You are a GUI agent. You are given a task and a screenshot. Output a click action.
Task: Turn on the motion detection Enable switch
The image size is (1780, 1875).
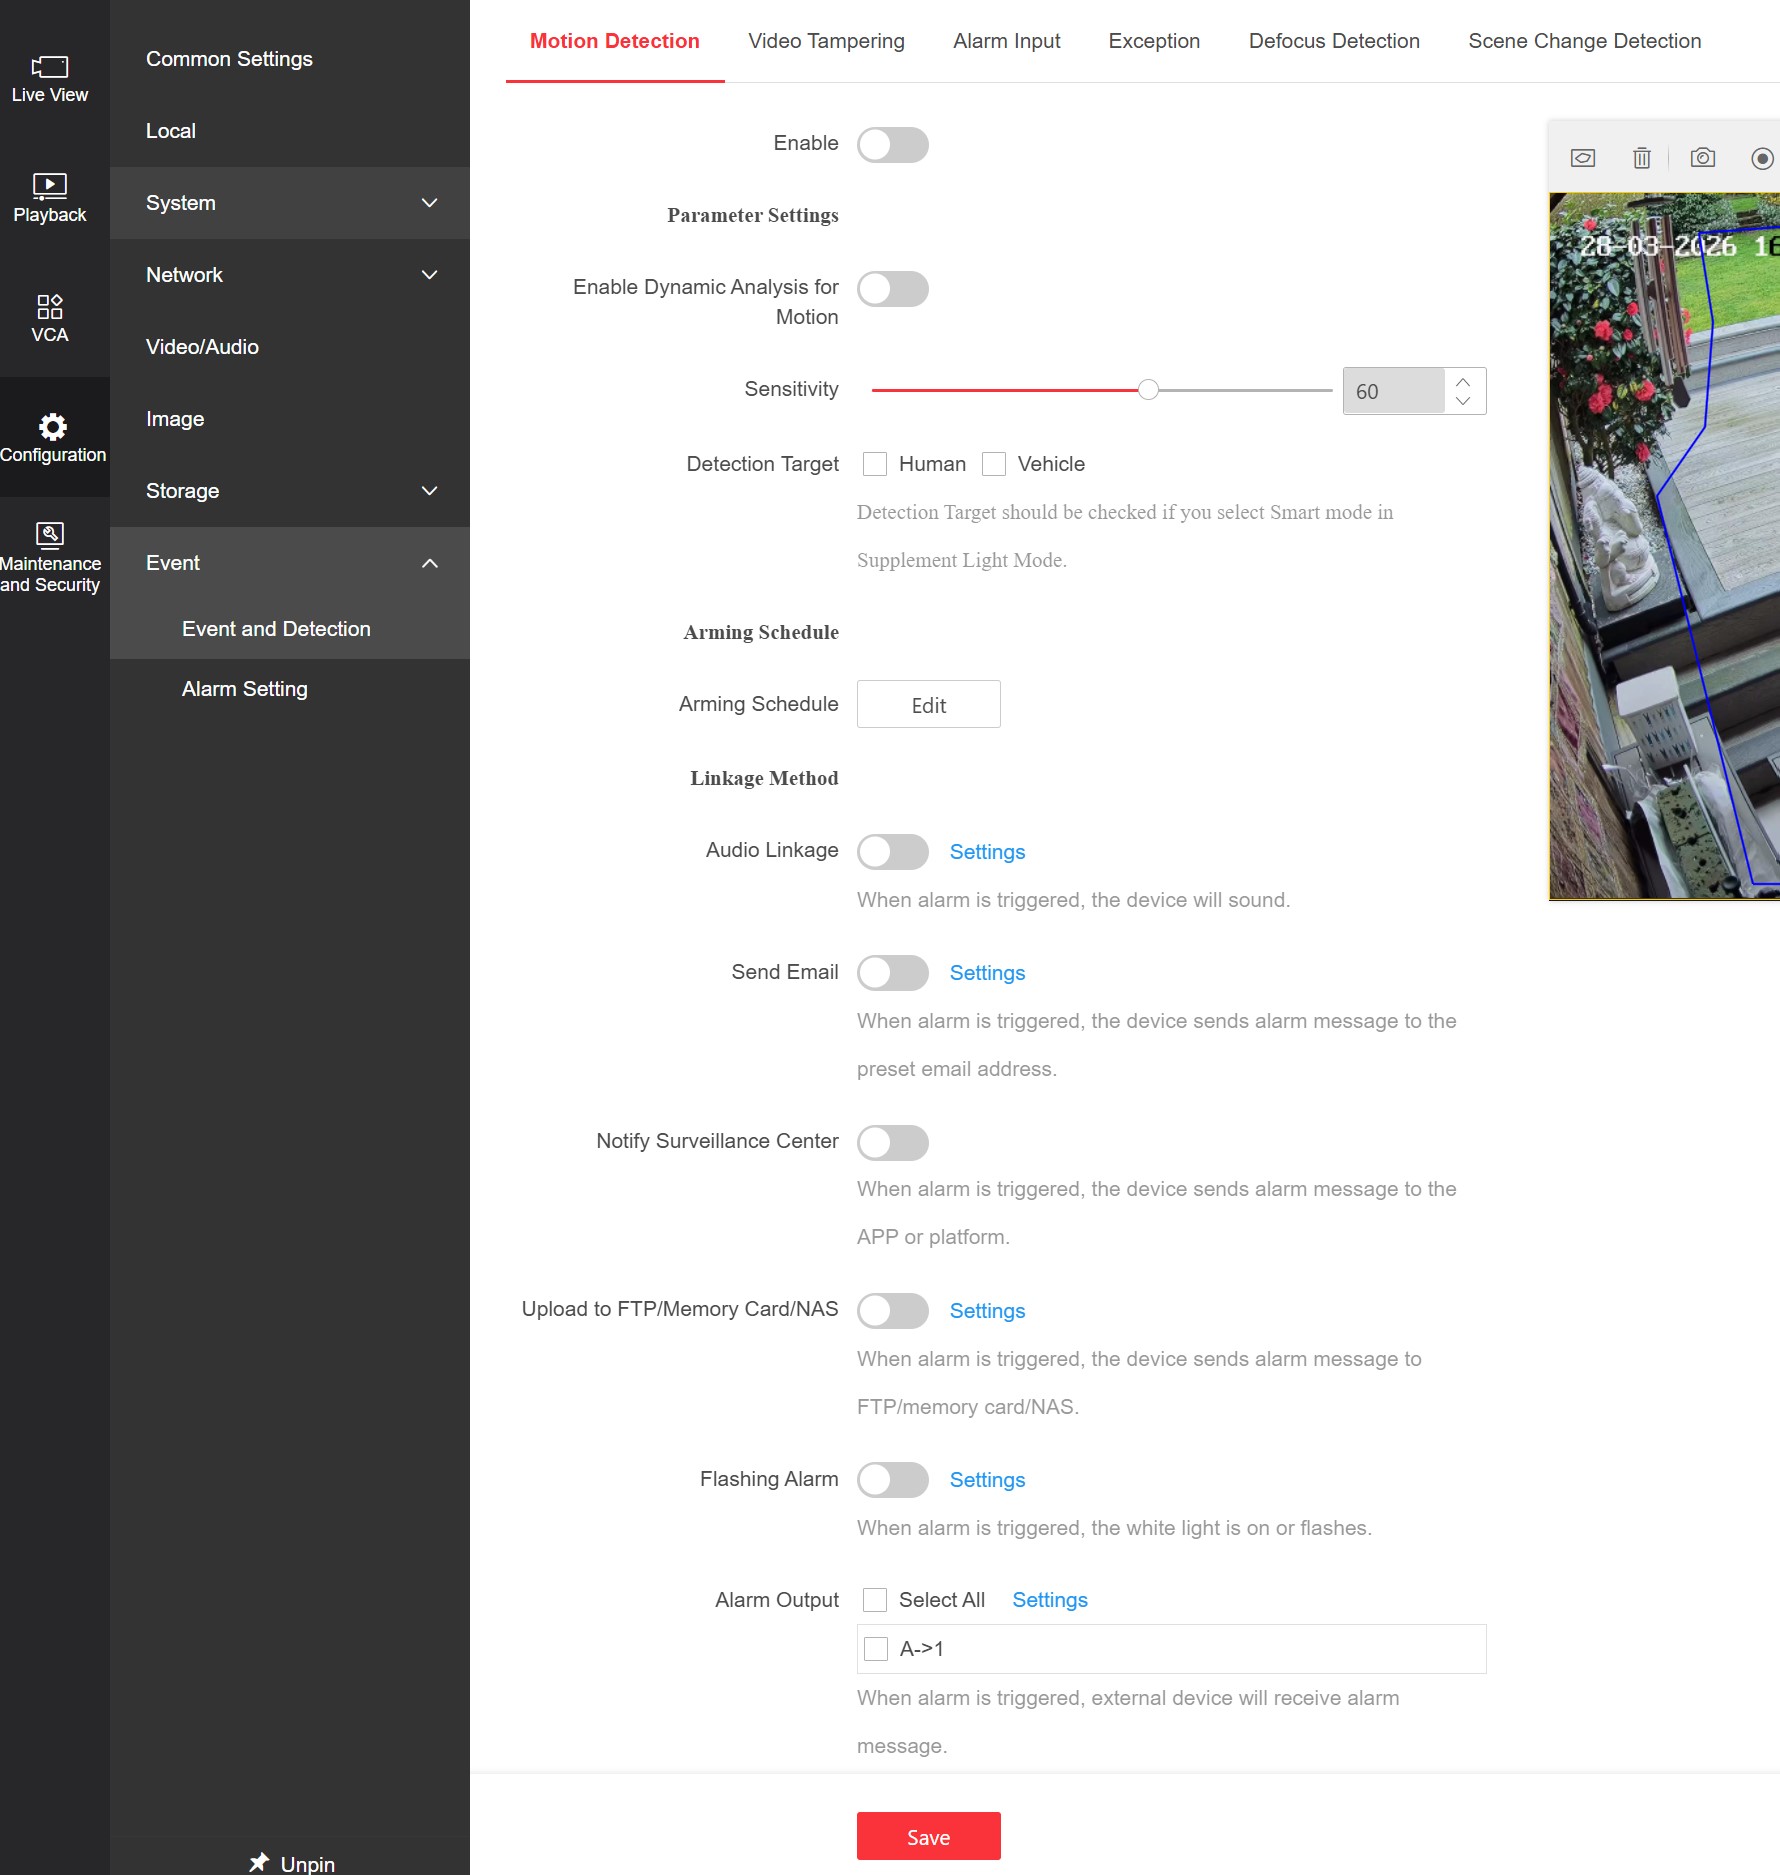(x=892, y=145)
